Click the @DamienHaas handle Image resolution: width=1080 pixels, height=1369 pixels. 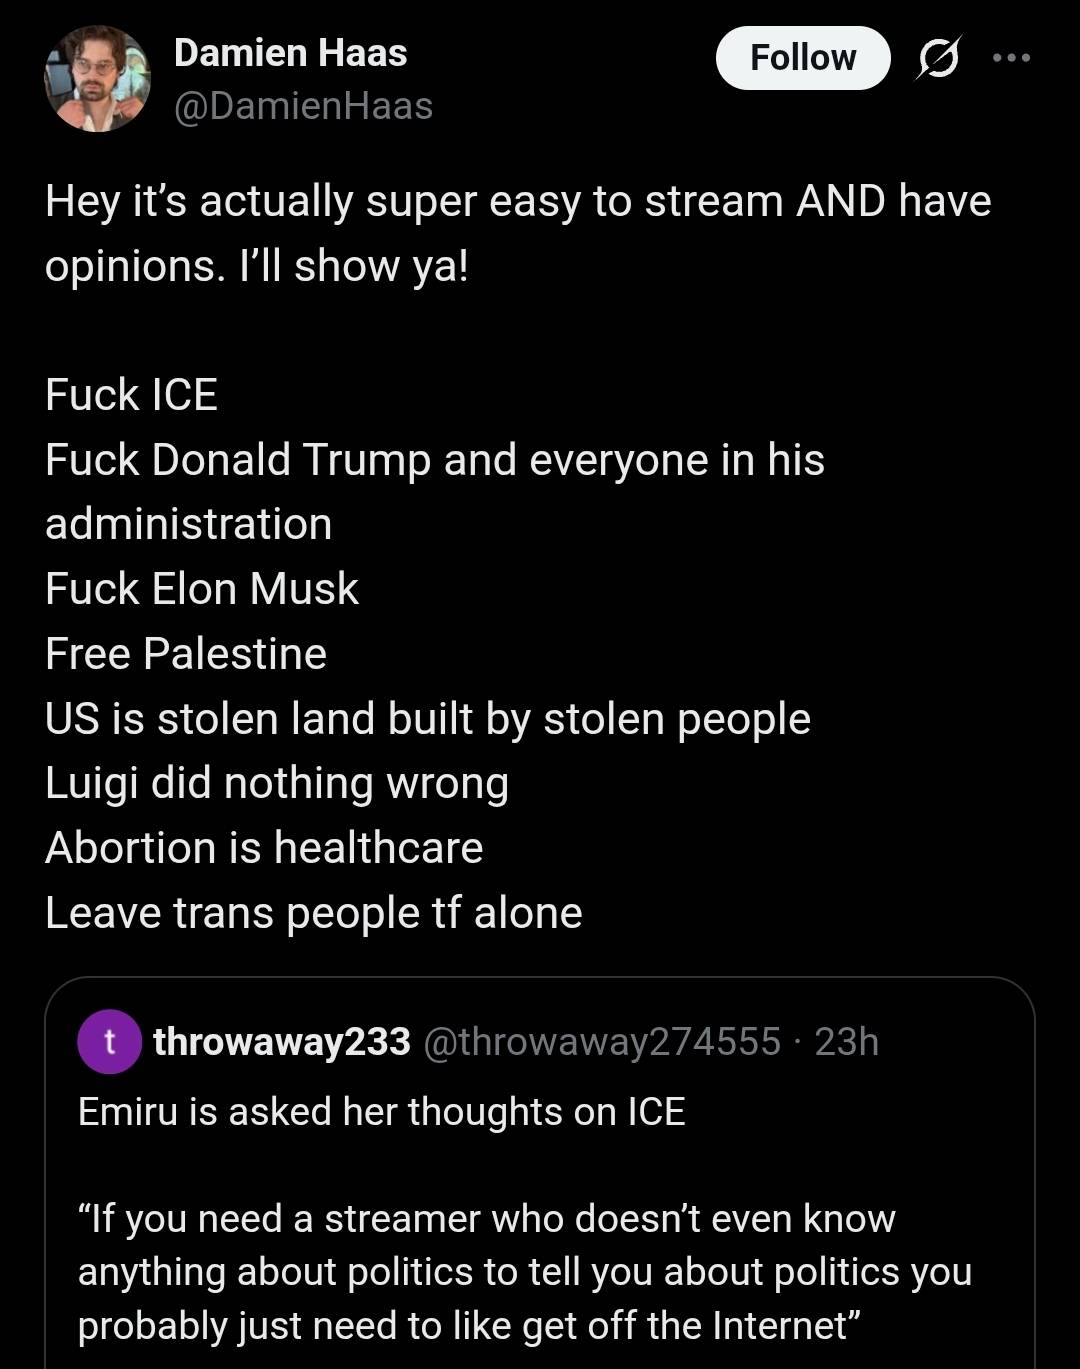(x=303, y=106)
